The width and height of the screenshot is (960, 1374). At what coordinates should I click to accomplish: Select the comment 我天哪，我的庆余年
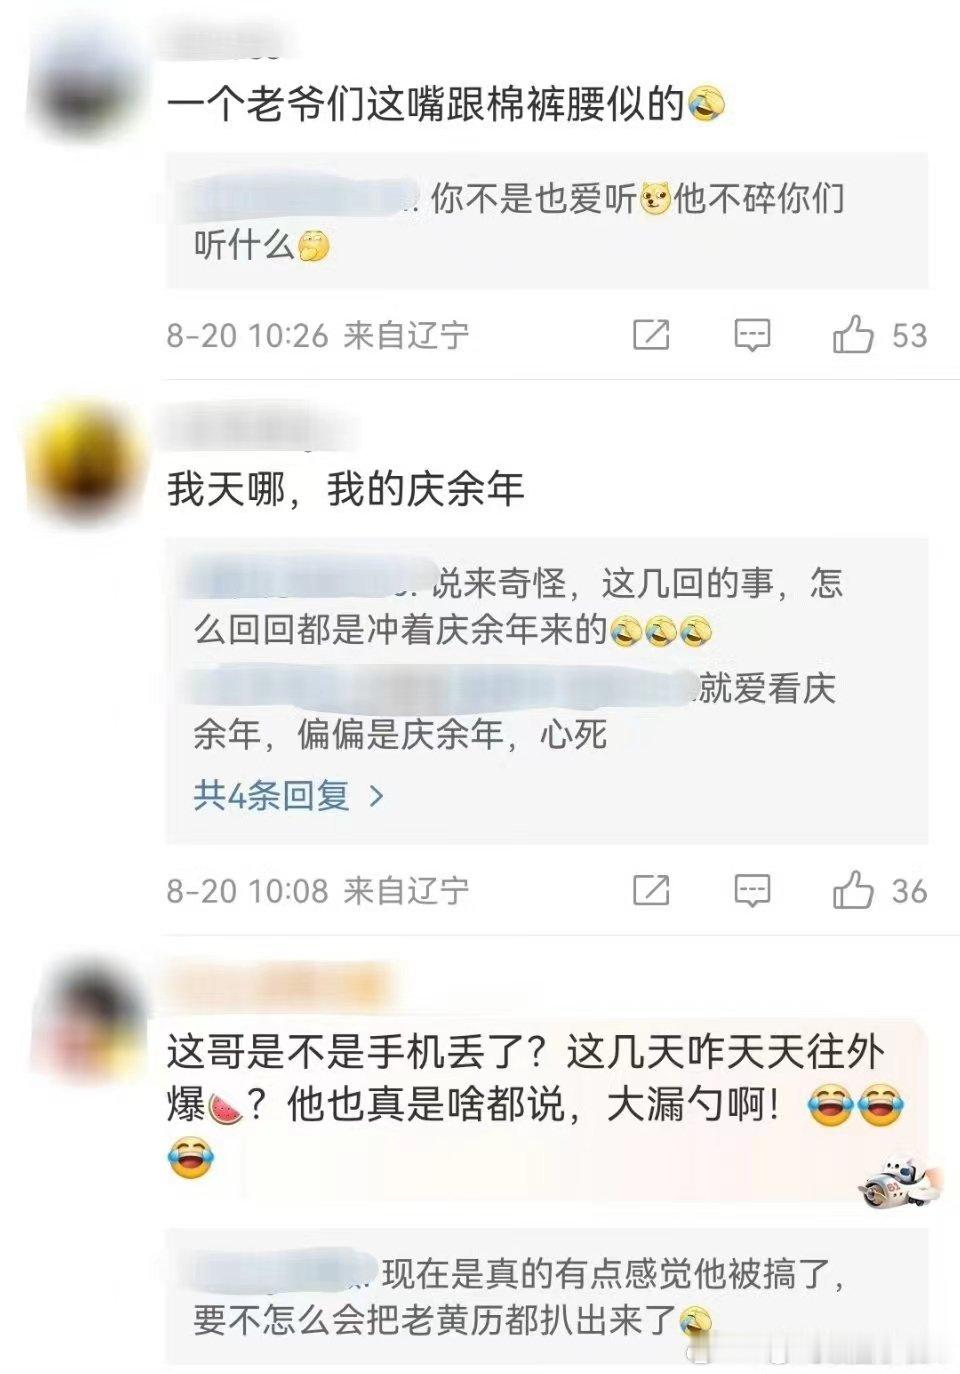coord(346,489)
